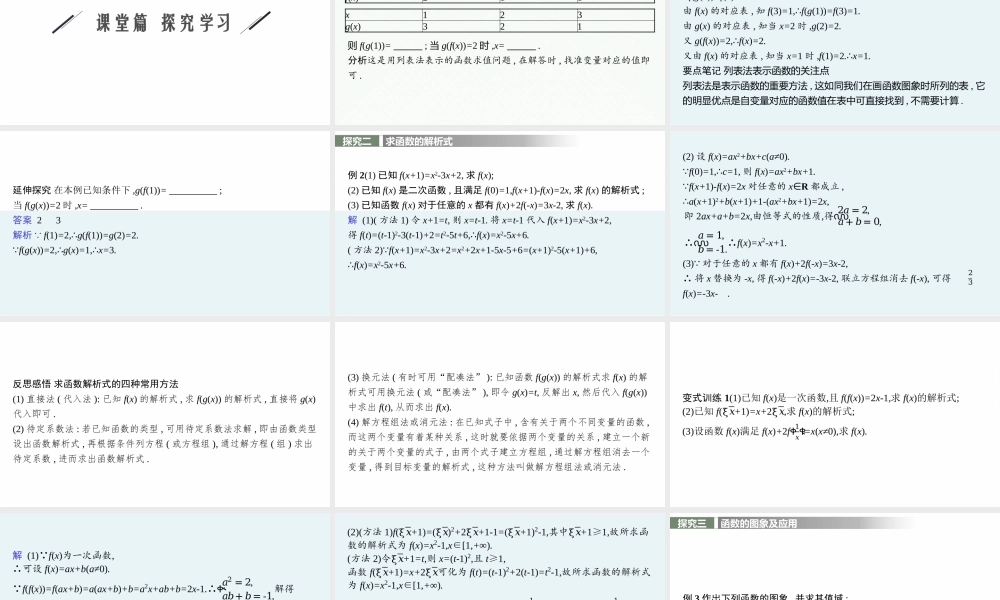Click the 课堂篇 探究学习 heading text

(x=164, y=23)
